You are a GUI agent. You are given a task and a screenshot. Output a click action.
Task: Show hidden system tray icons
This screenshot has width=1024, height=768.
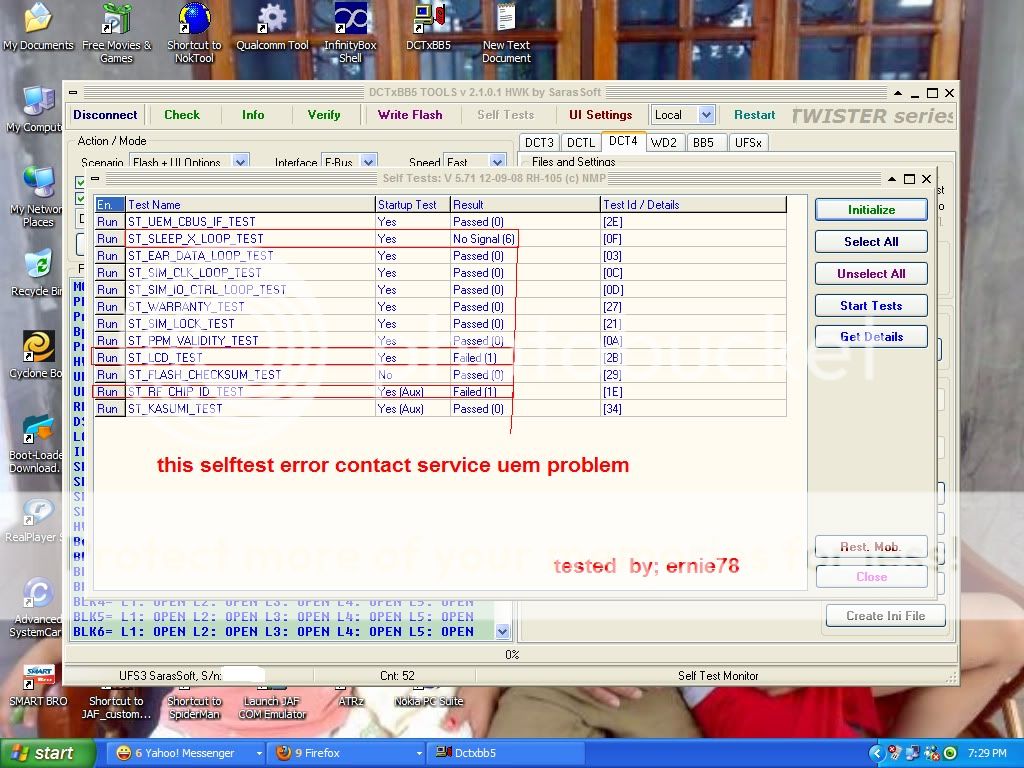click(x=876, y=753)
